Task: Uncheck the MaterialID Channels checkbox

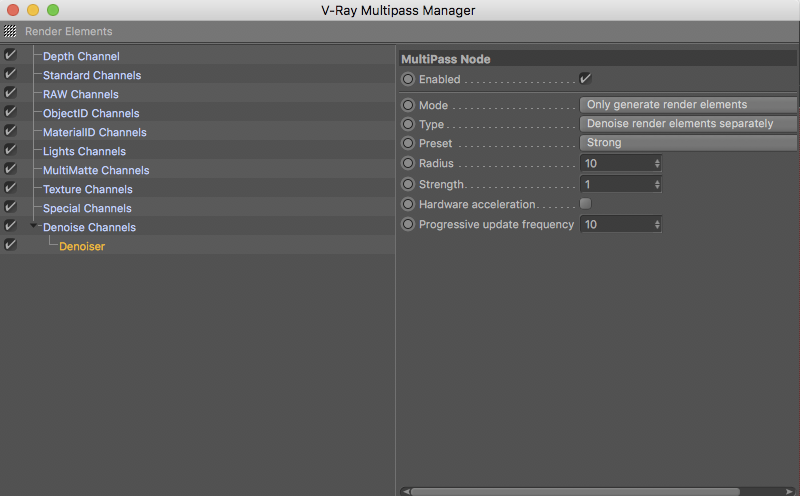Action: (x=10, y=131)
